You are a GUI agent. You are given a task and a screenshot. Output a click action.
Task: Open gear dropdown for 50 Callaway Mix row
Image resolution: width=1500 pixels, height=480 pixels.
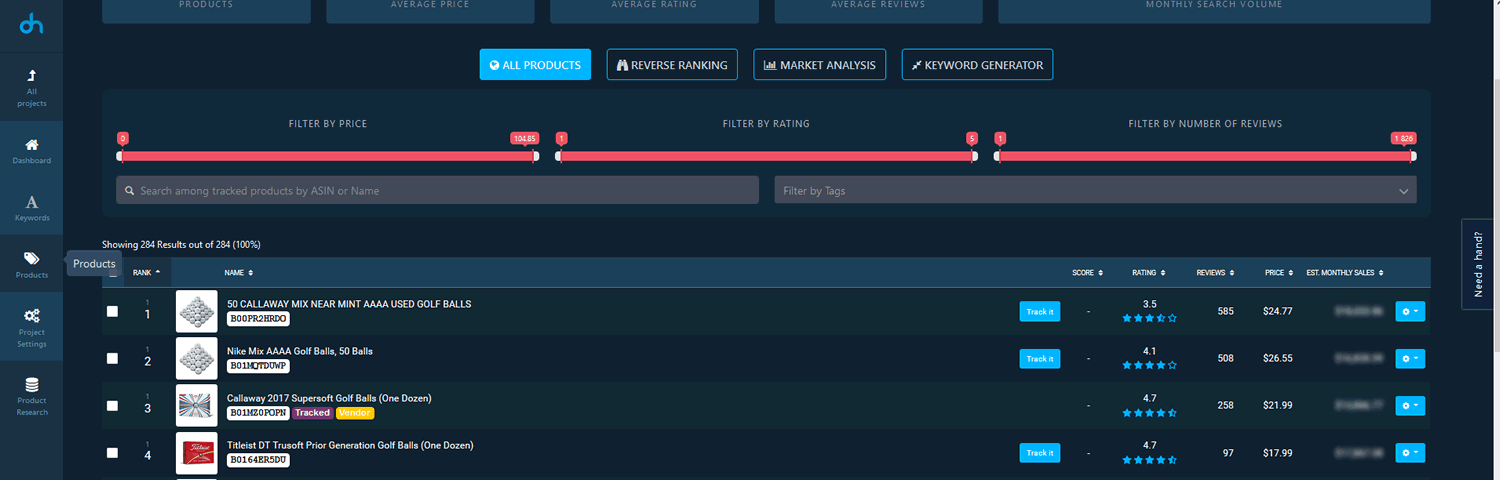pos(1410,312)
